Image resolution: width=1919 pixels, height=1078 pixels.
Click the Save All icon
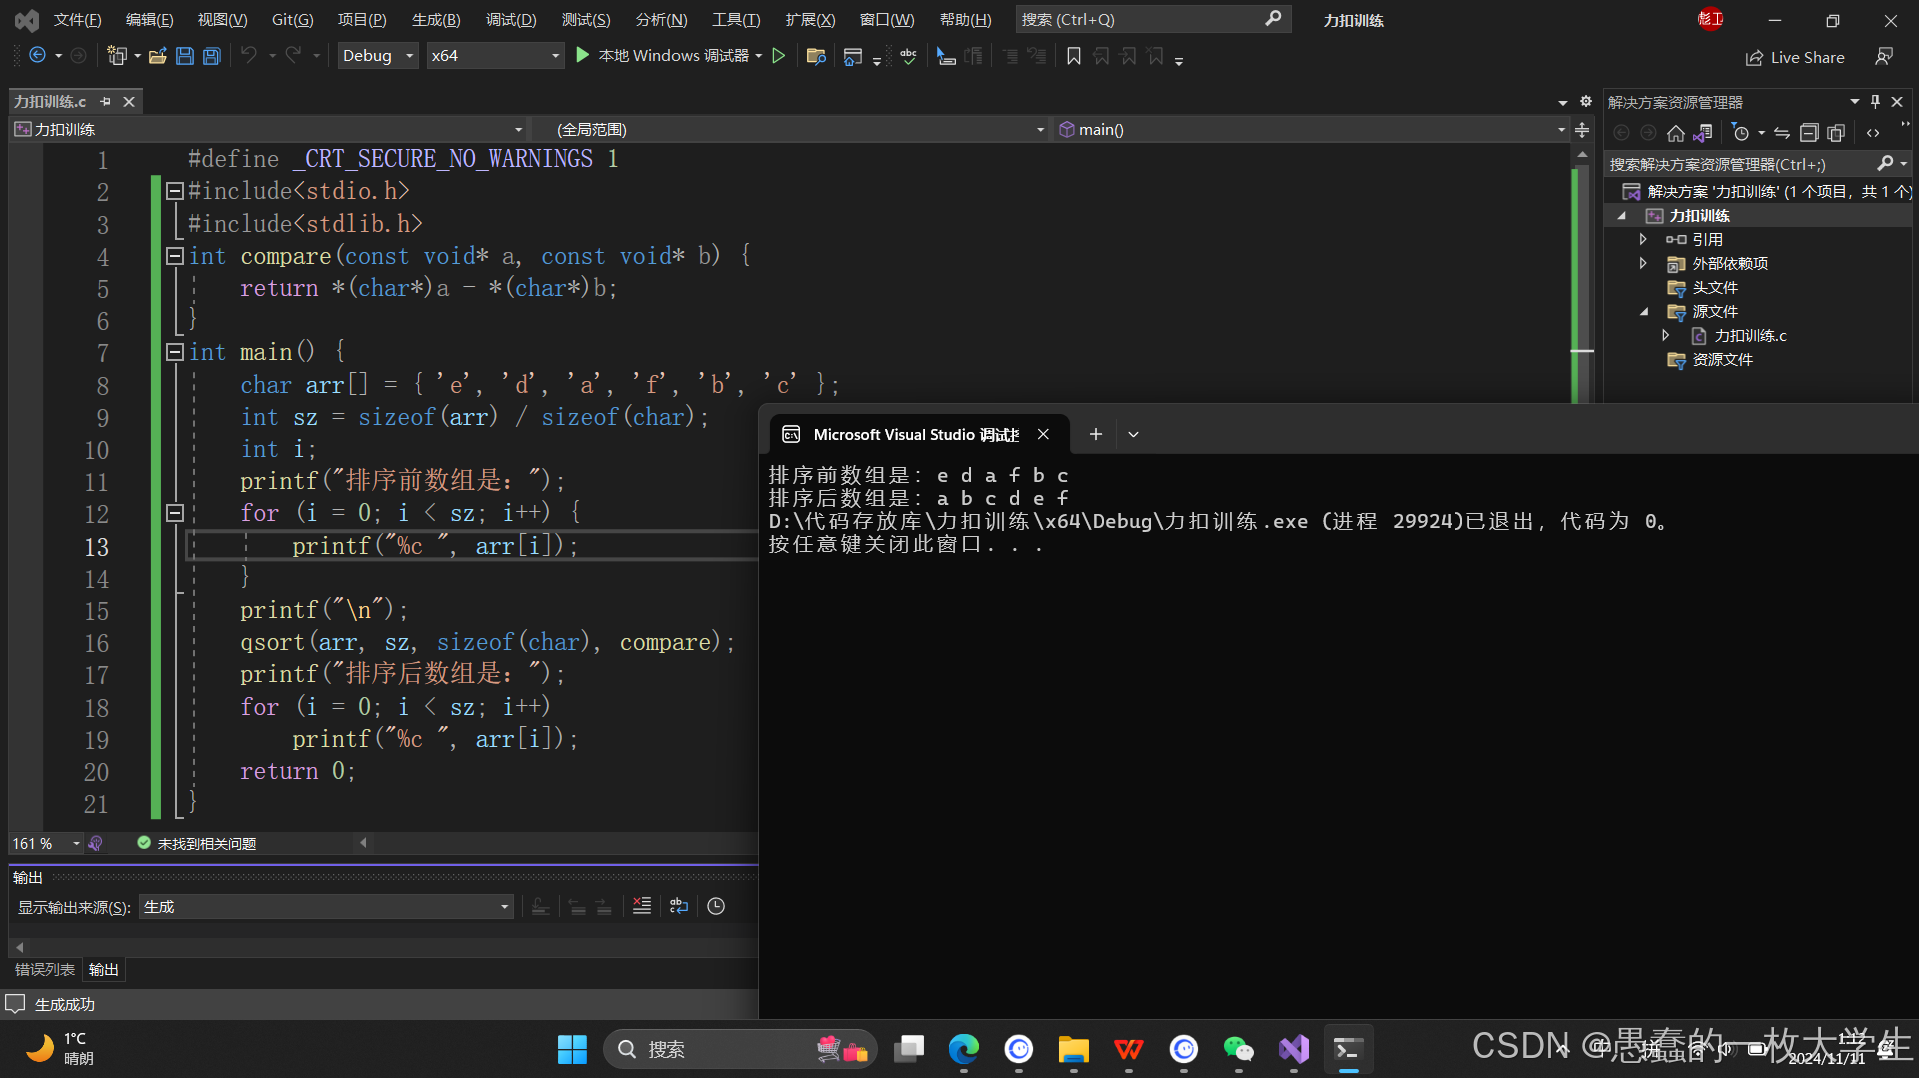[x=212, y=56]
